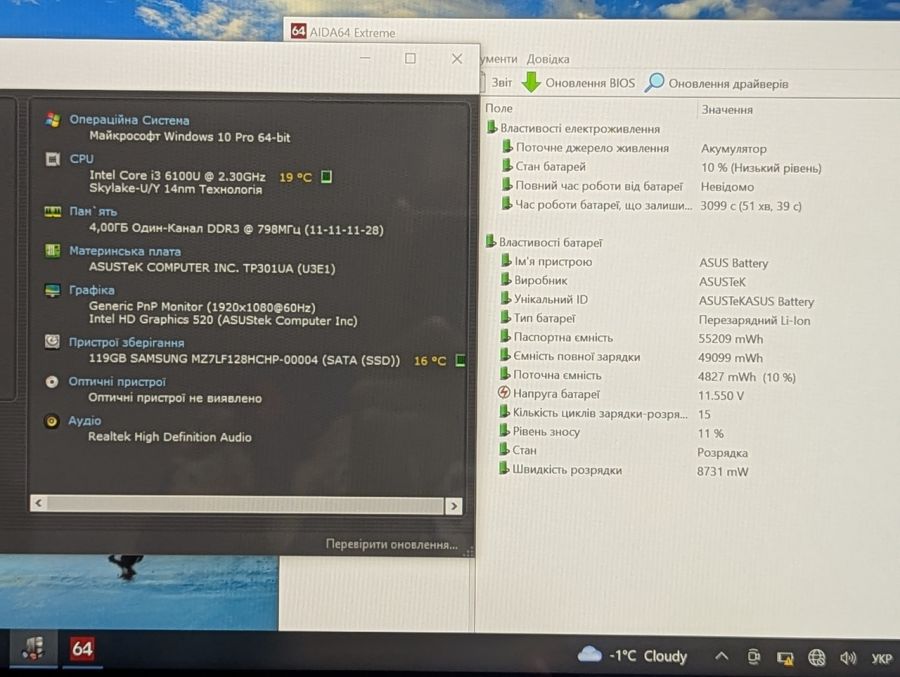This screenshot has width=900, height=677.
Task: Click the network globe tray icon
Action: 816,657
